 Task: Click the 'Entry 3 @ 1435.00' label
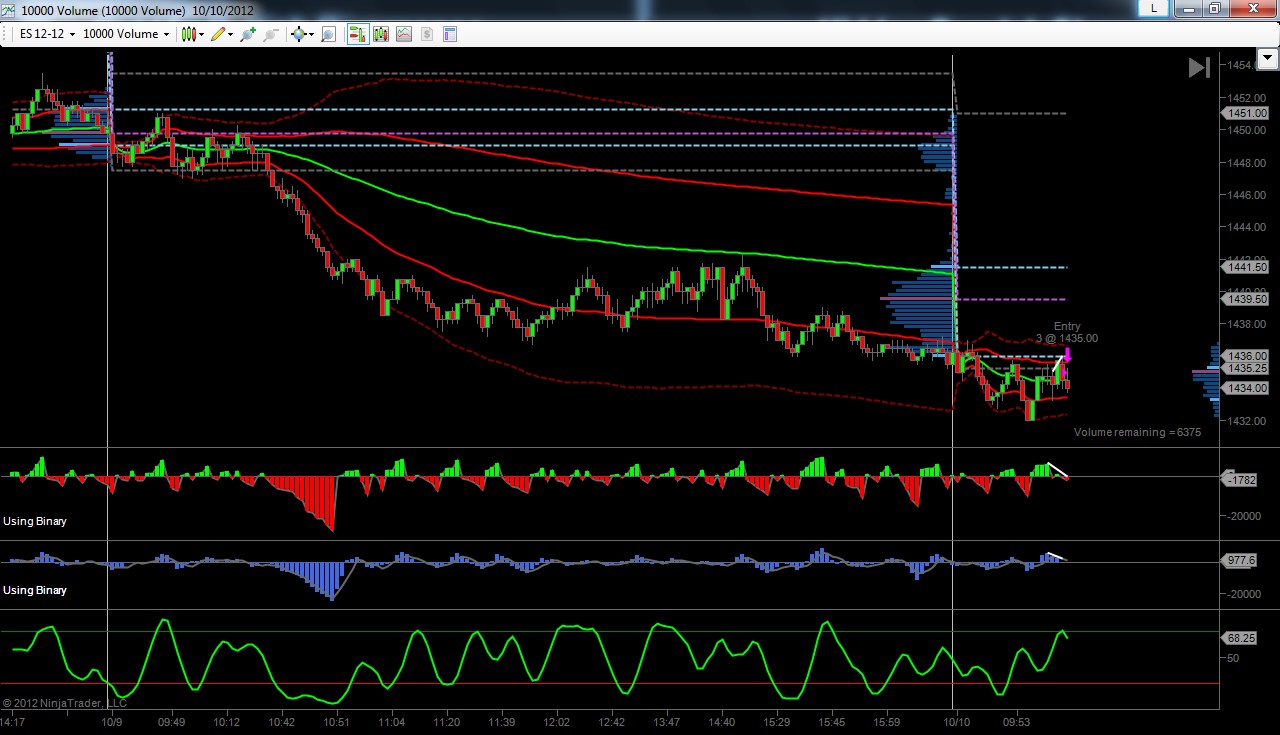pos(1067,332)
